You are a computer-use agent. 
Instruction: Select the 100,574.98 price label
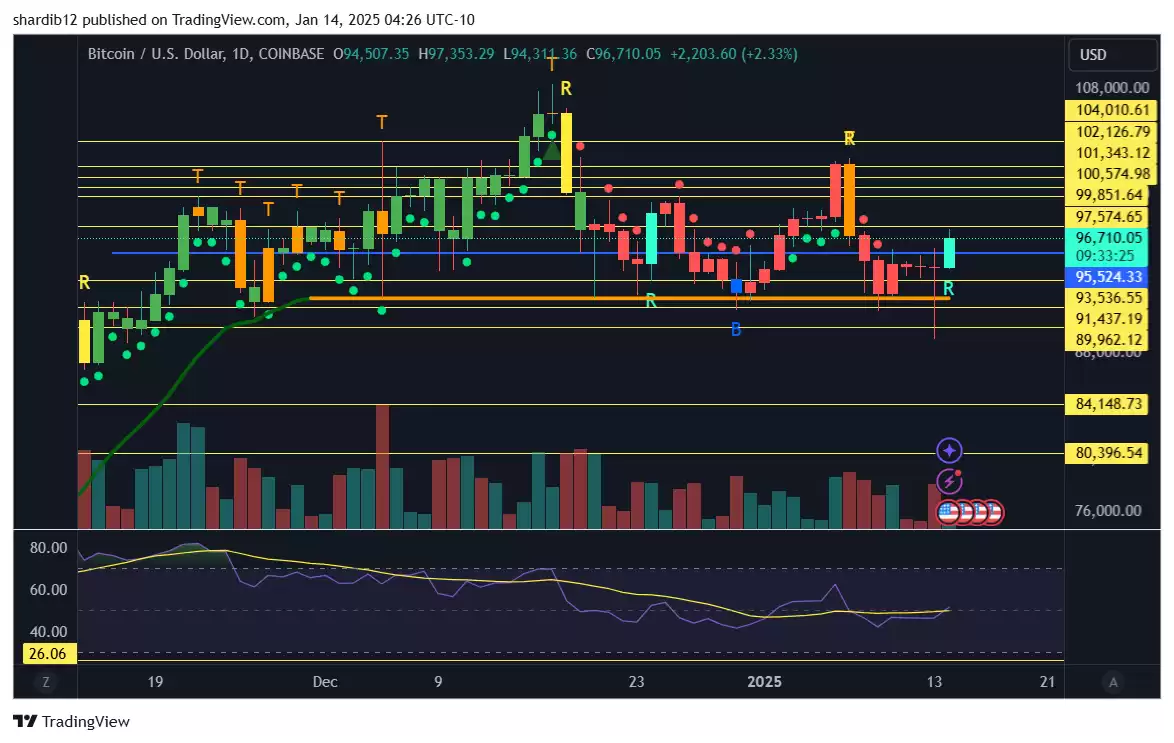point(1112,174)
